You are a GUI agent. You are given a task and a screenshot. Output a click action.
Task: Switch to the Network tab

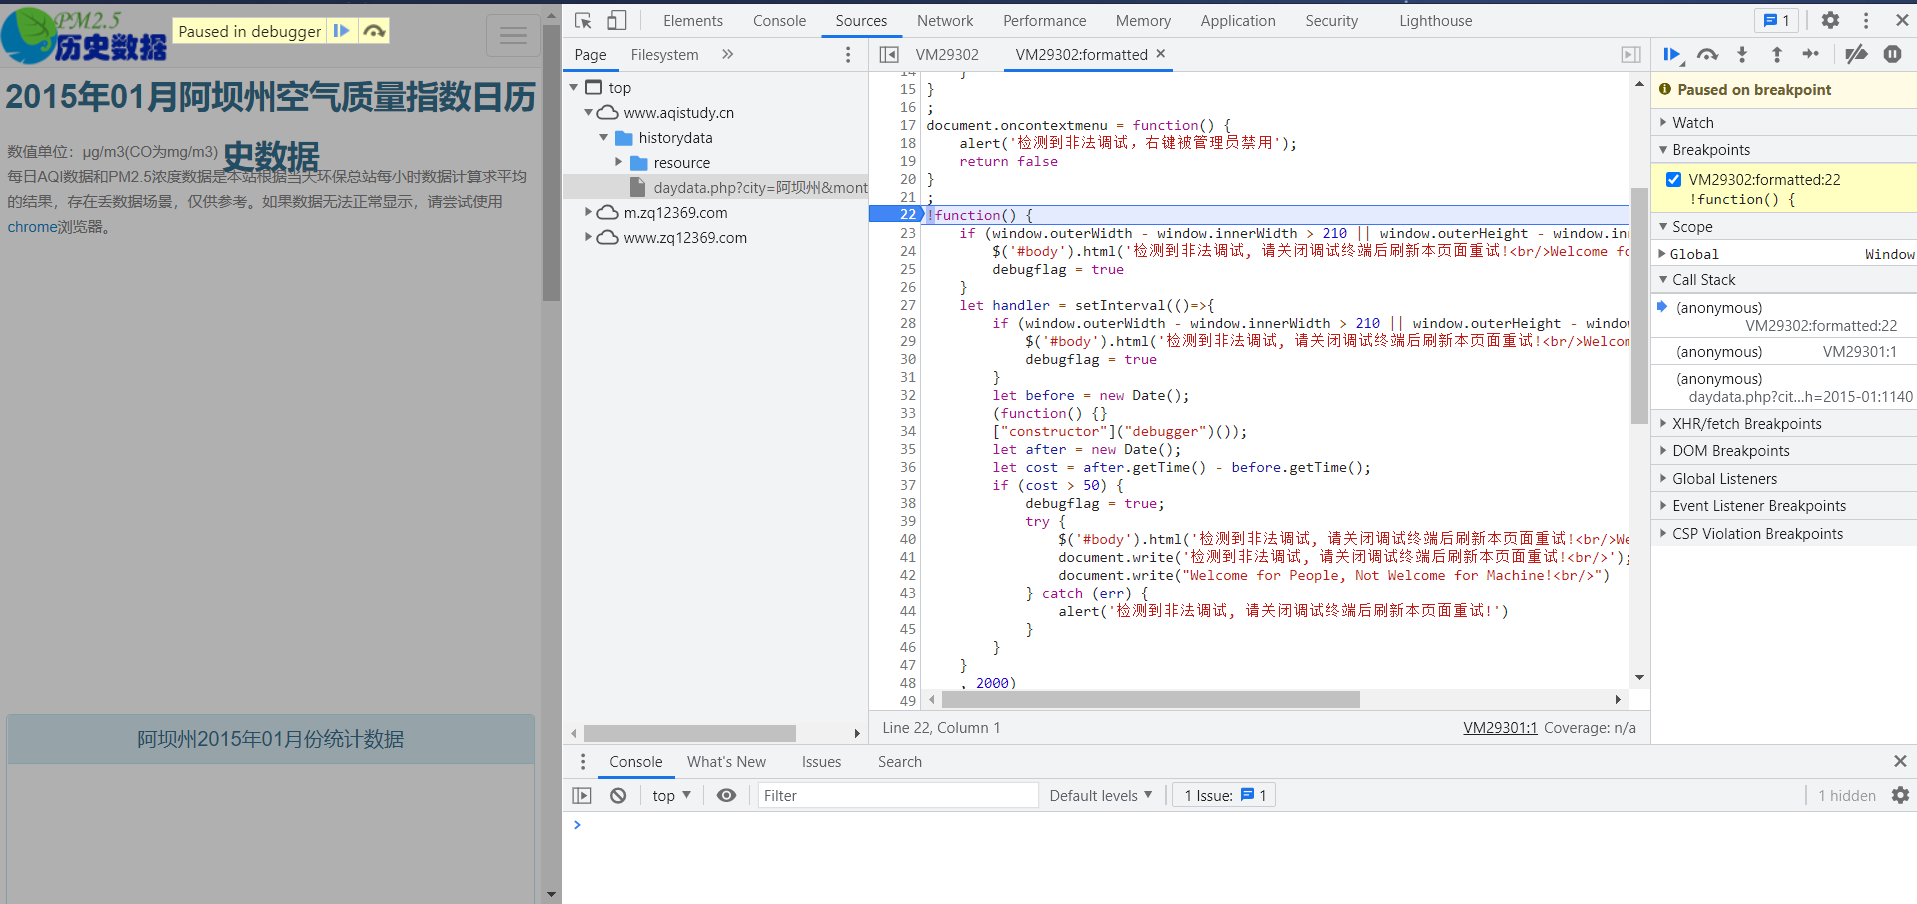coord(944,21)
